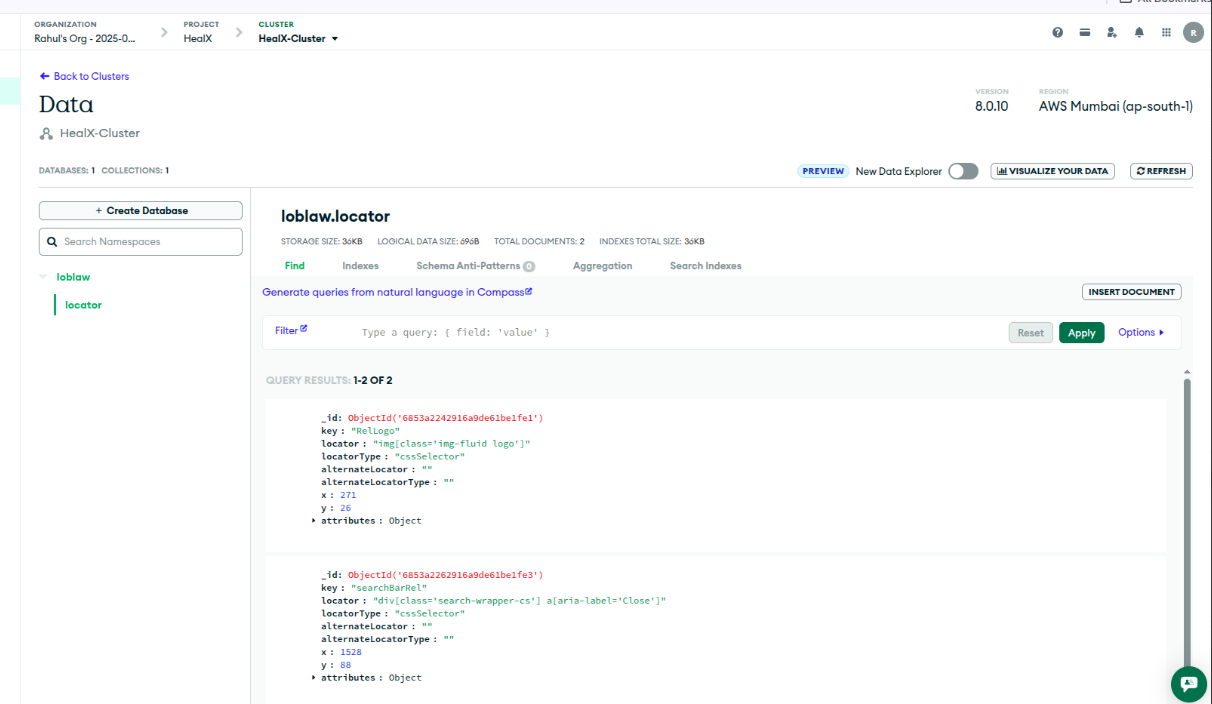Expand attributes Object in the first document

click(x=313, y=520)
